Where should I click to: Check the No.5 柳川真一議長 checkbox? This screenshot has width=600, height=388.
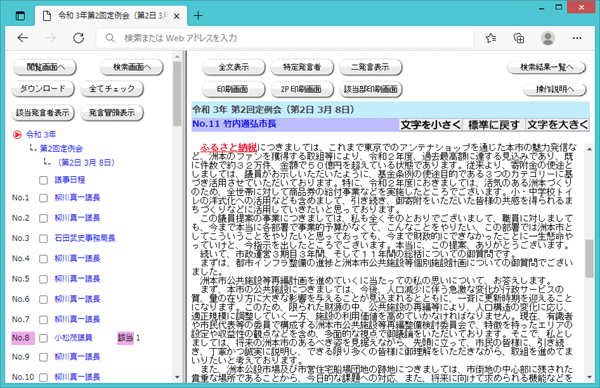click(x=43, y=279)
